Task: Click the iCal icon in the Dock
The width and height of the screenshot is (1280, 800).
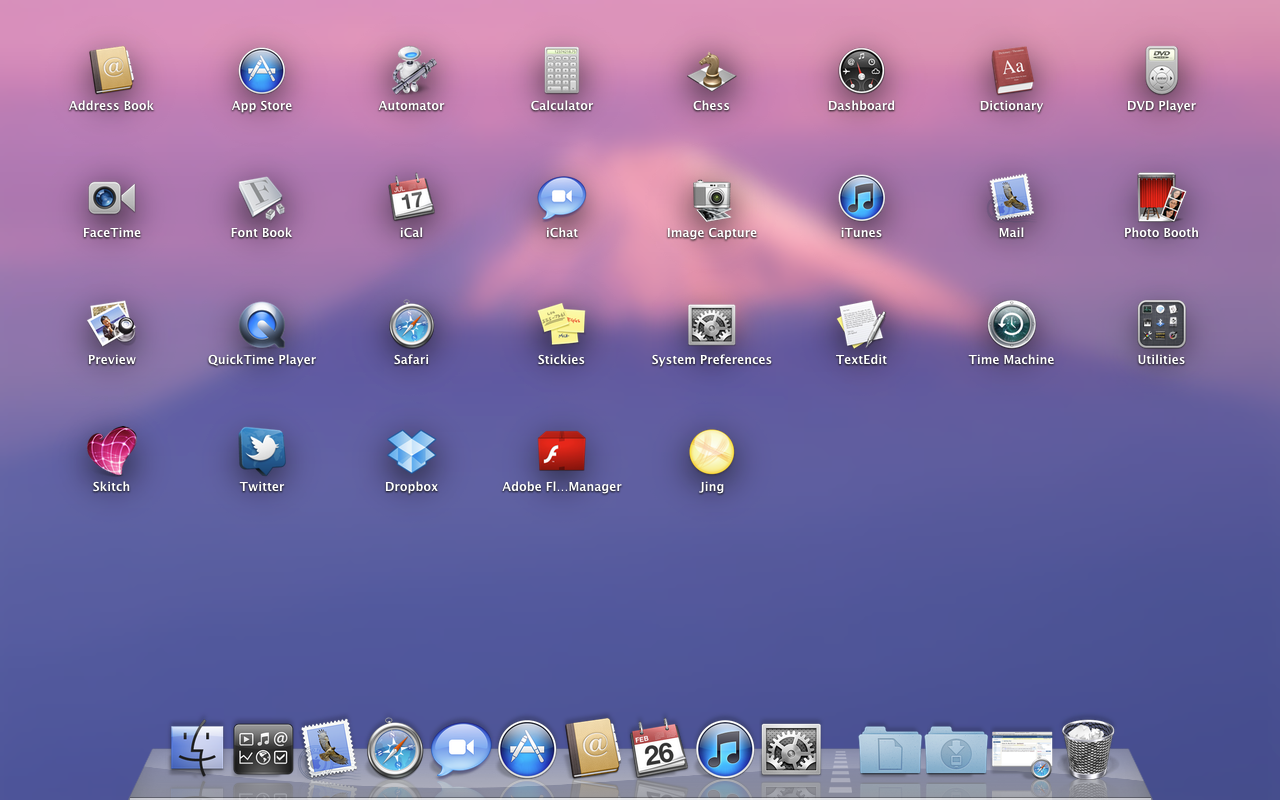Action: [x=659, y=748]
